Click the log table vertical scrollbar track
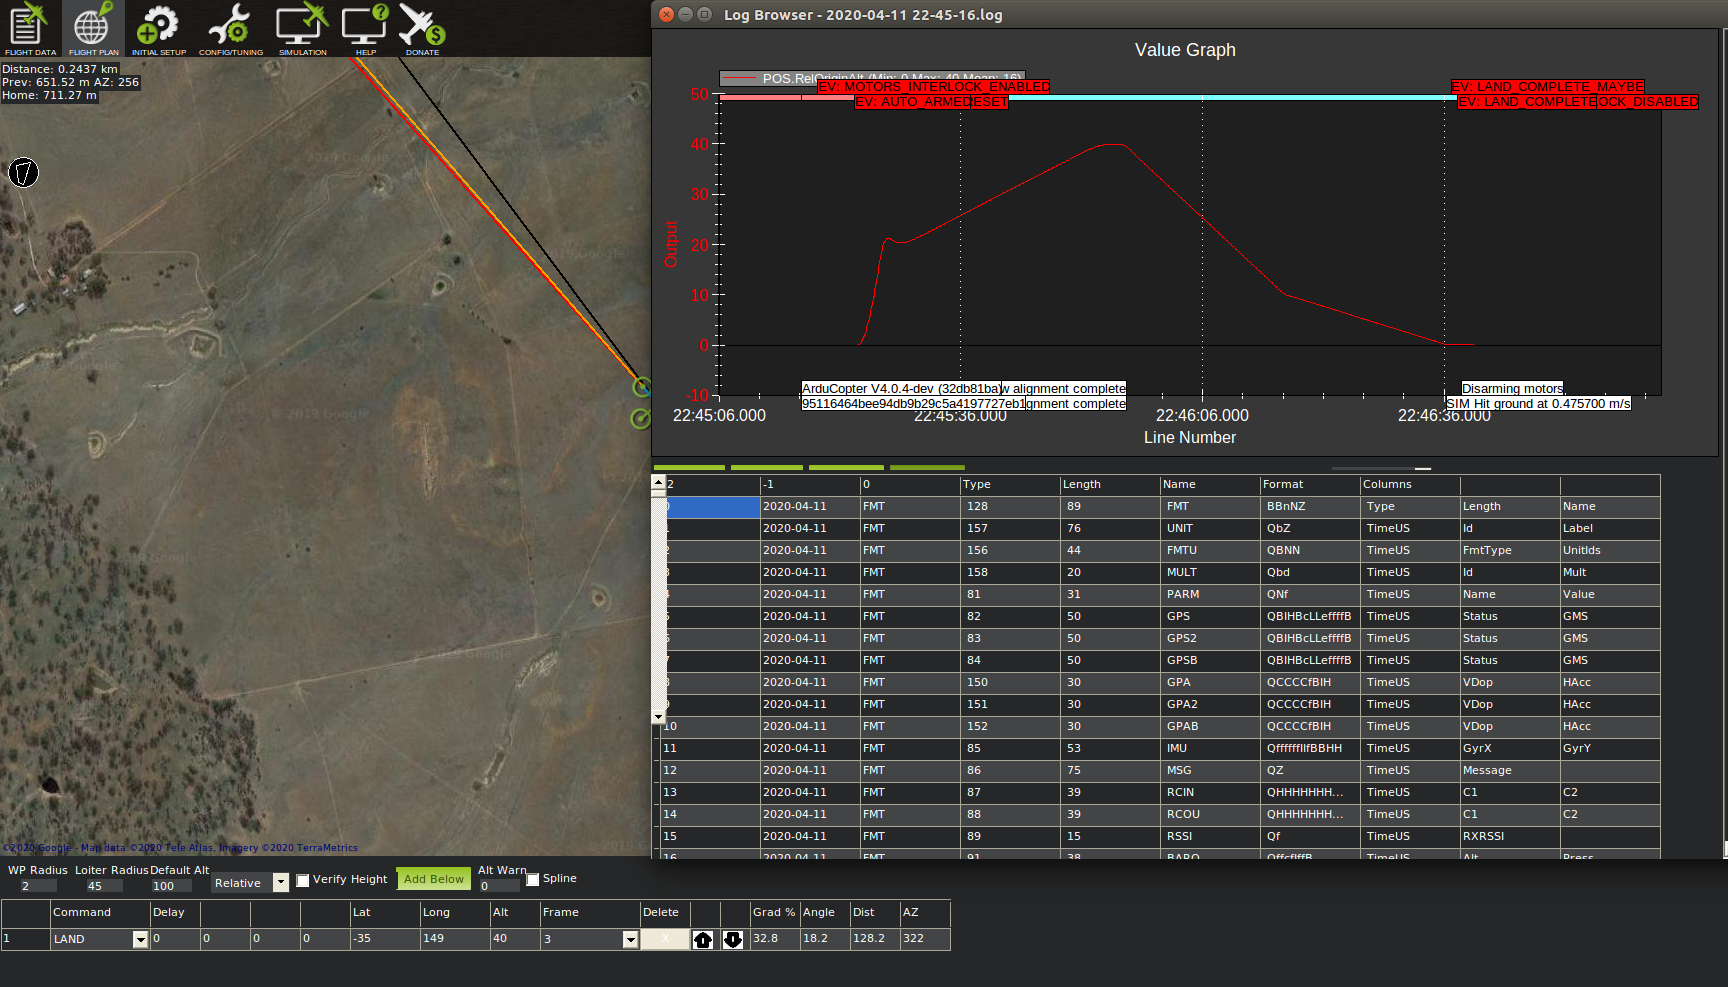The height and width of the screenshot is (987, 1728). click(658, 600)
